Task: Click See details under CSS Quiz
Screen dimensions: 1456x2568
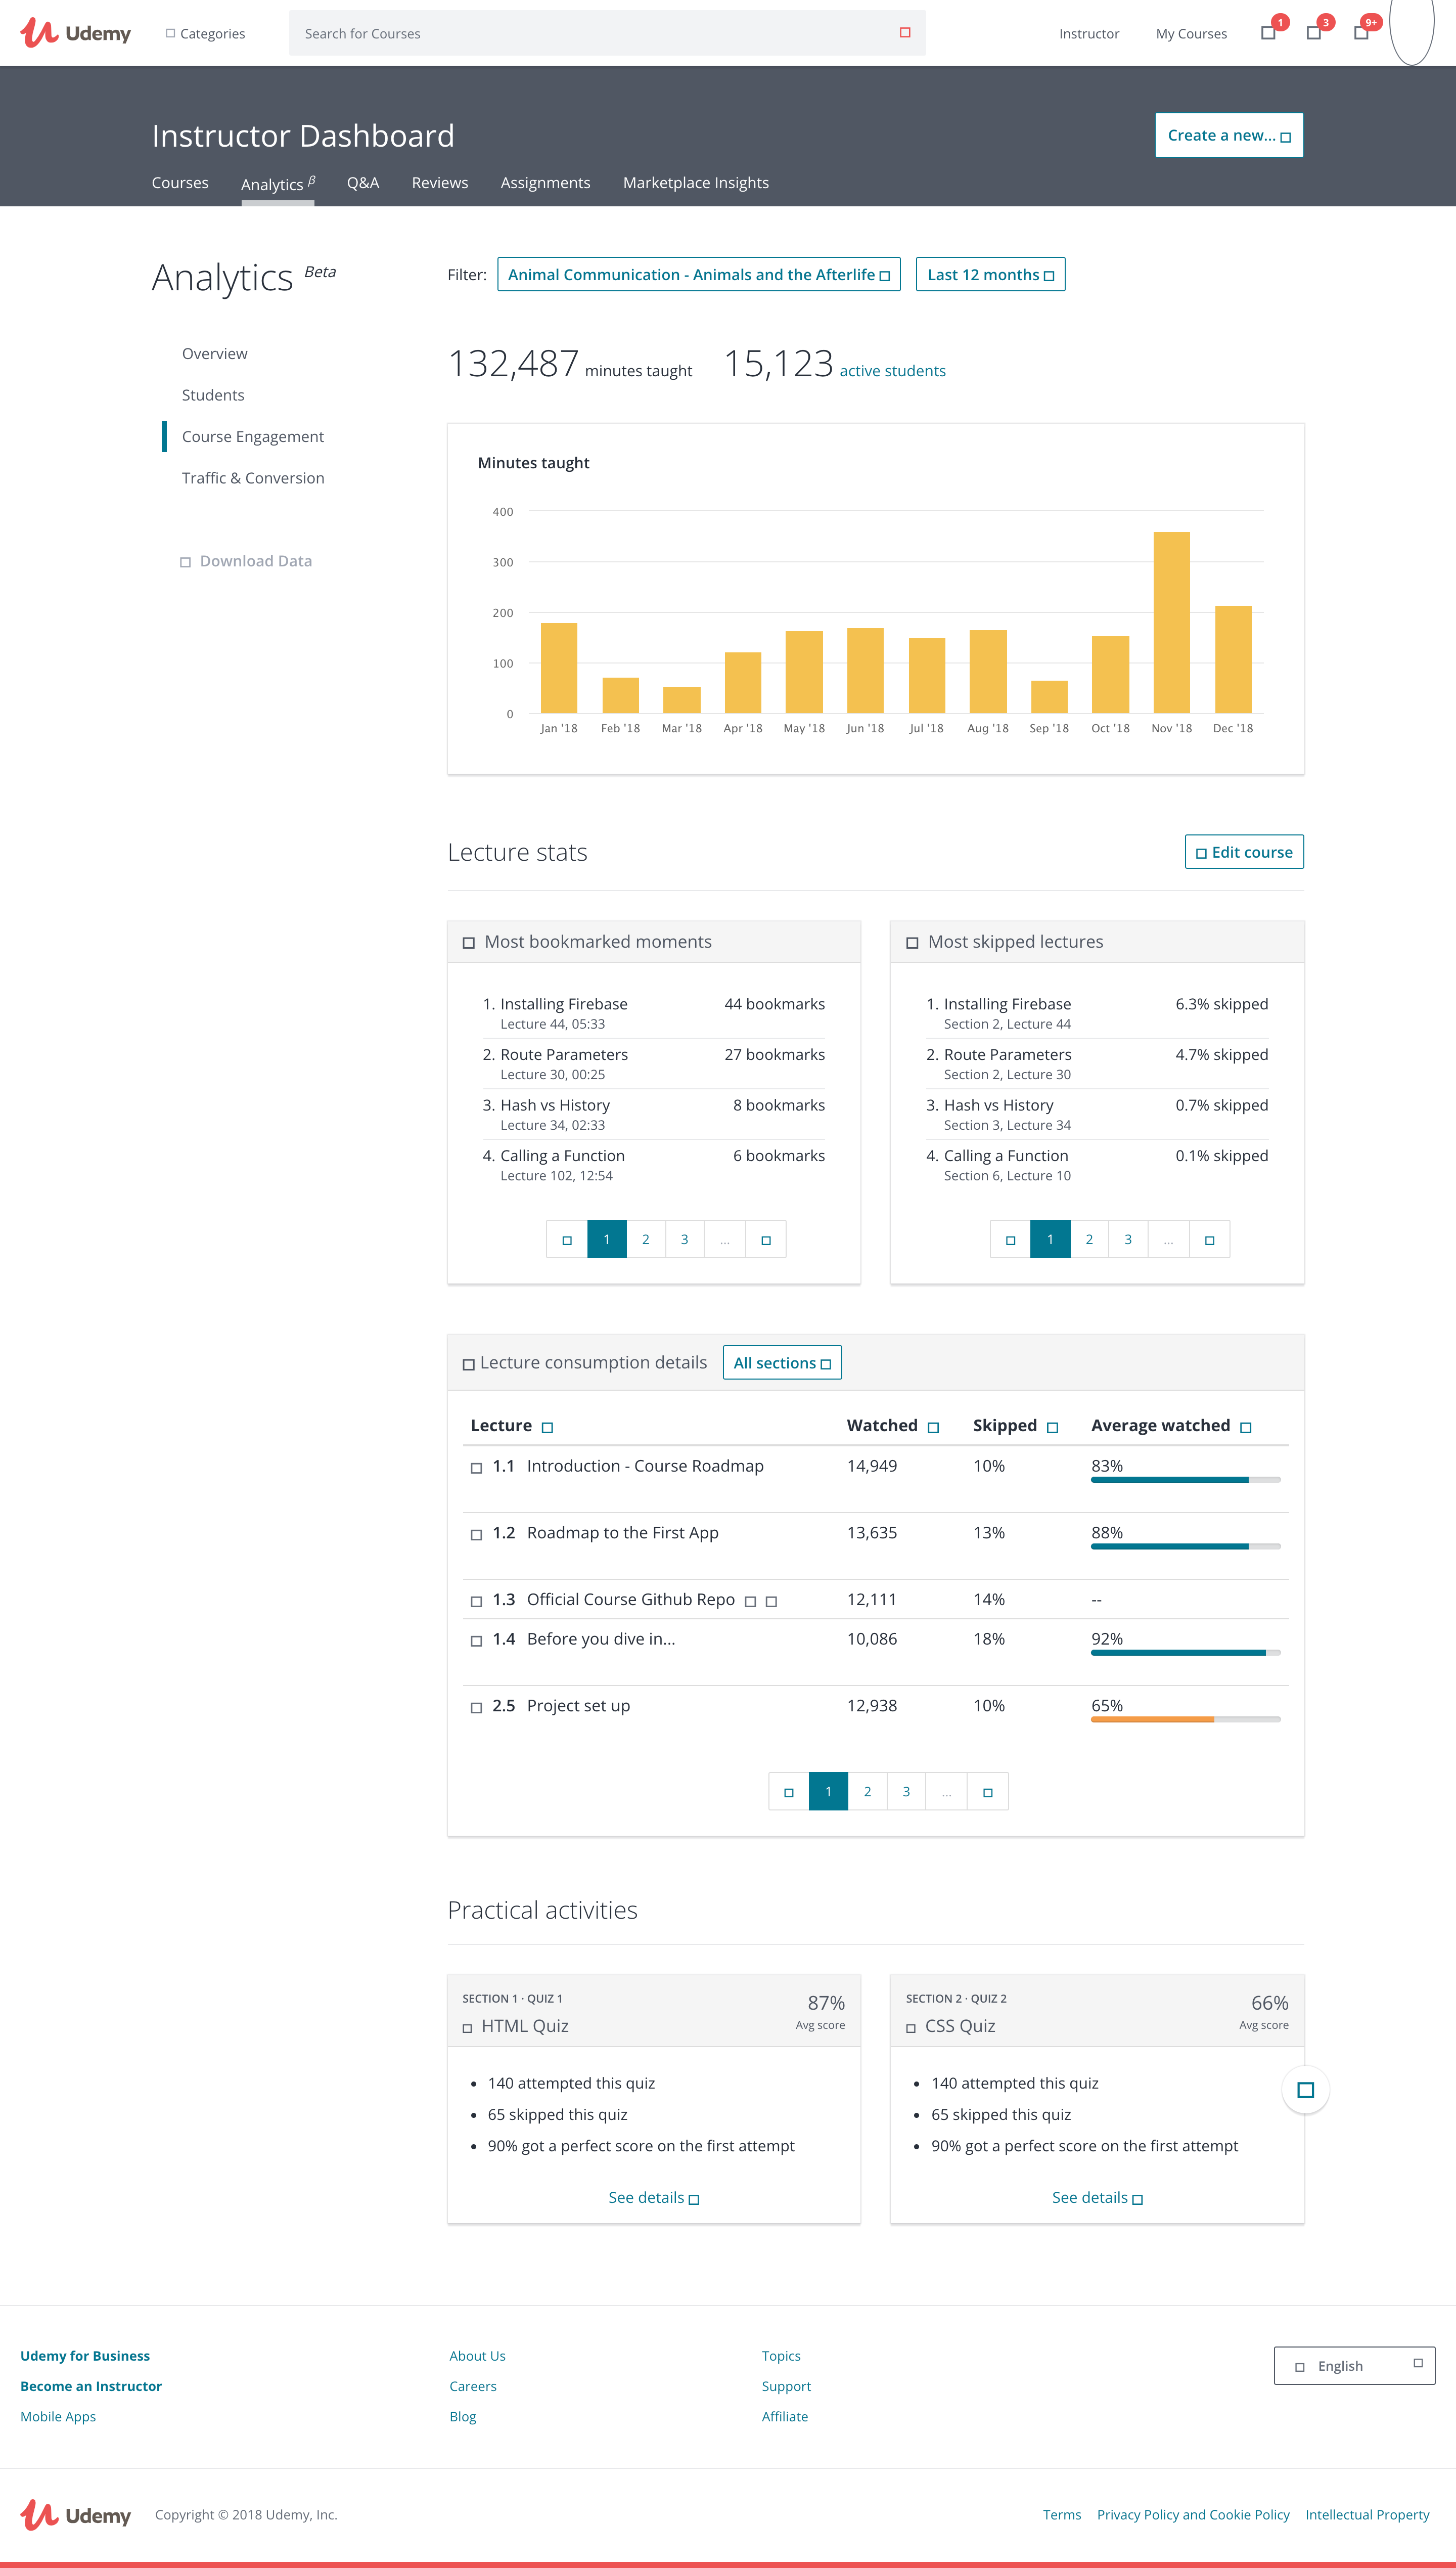Action: [1097, 2197]
